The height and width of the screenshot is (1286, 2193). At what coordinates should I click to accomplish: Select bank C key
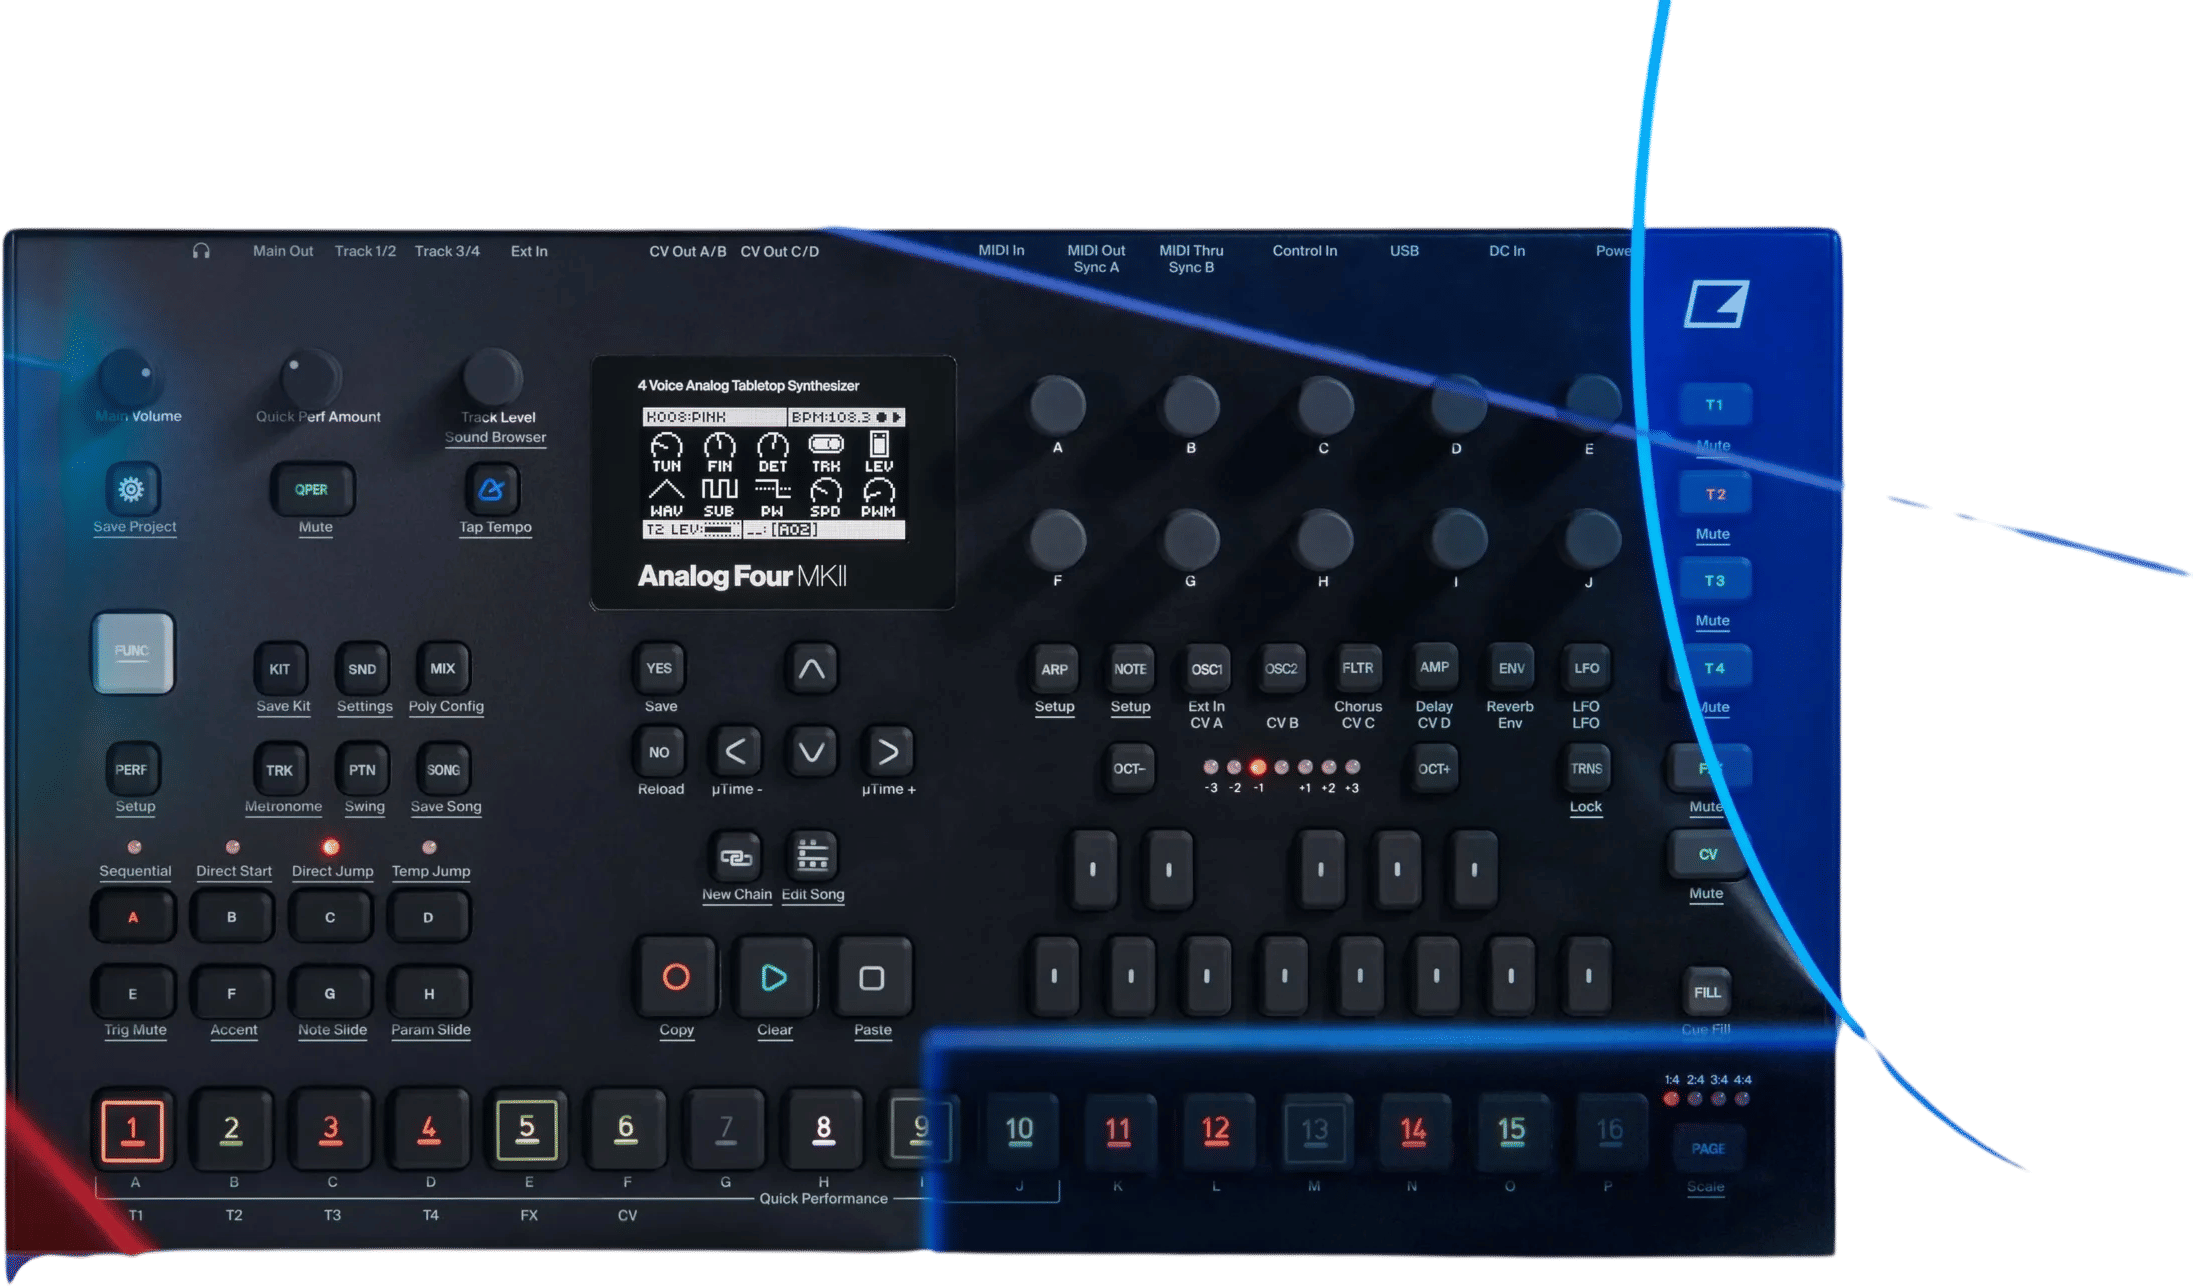click(x=330, y=917)
